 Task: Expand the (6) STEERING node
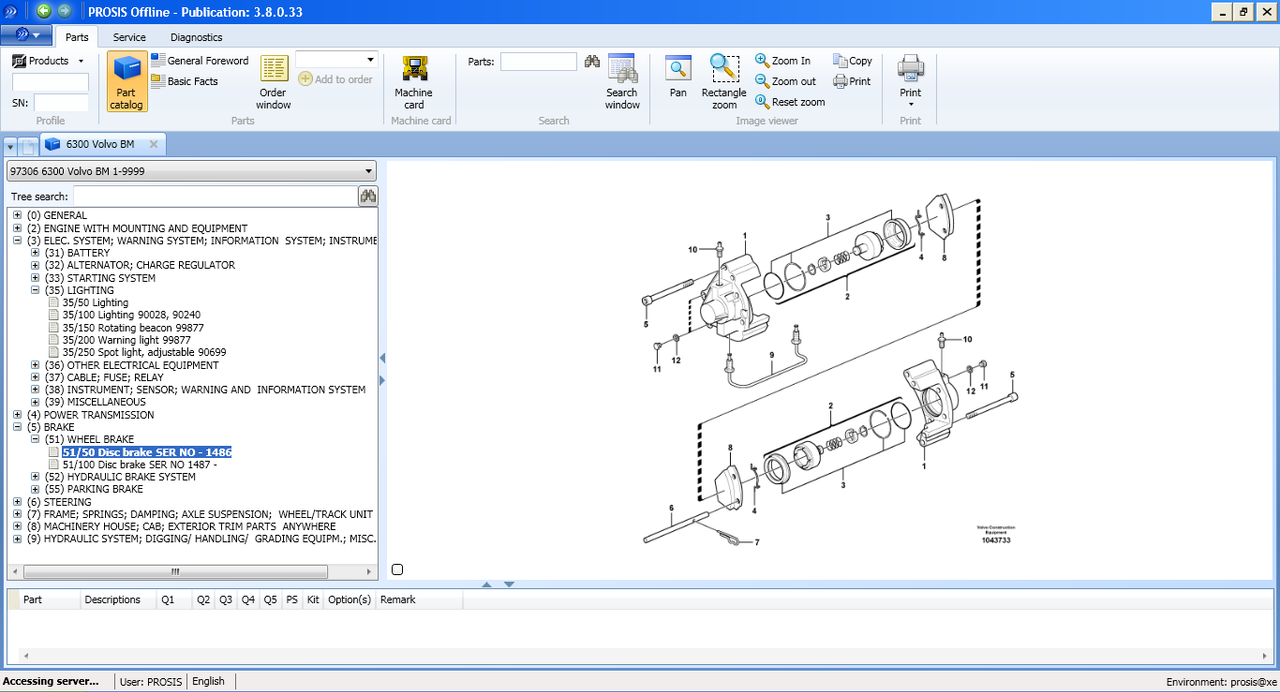click(x=17, y=502)
